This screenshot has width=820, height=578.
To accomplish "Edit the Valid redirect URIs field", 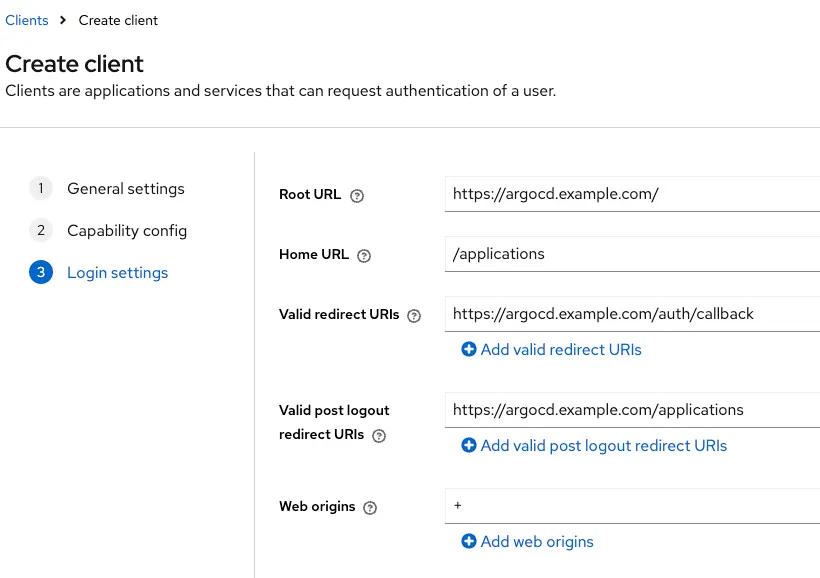I will click(632, 314).
